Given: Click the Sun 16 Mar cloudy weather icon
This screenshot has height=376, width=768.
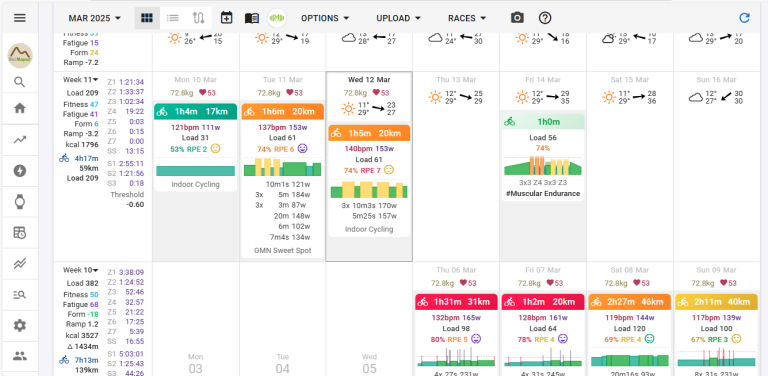Looking at the screenshot, I should tap(696, 97).
